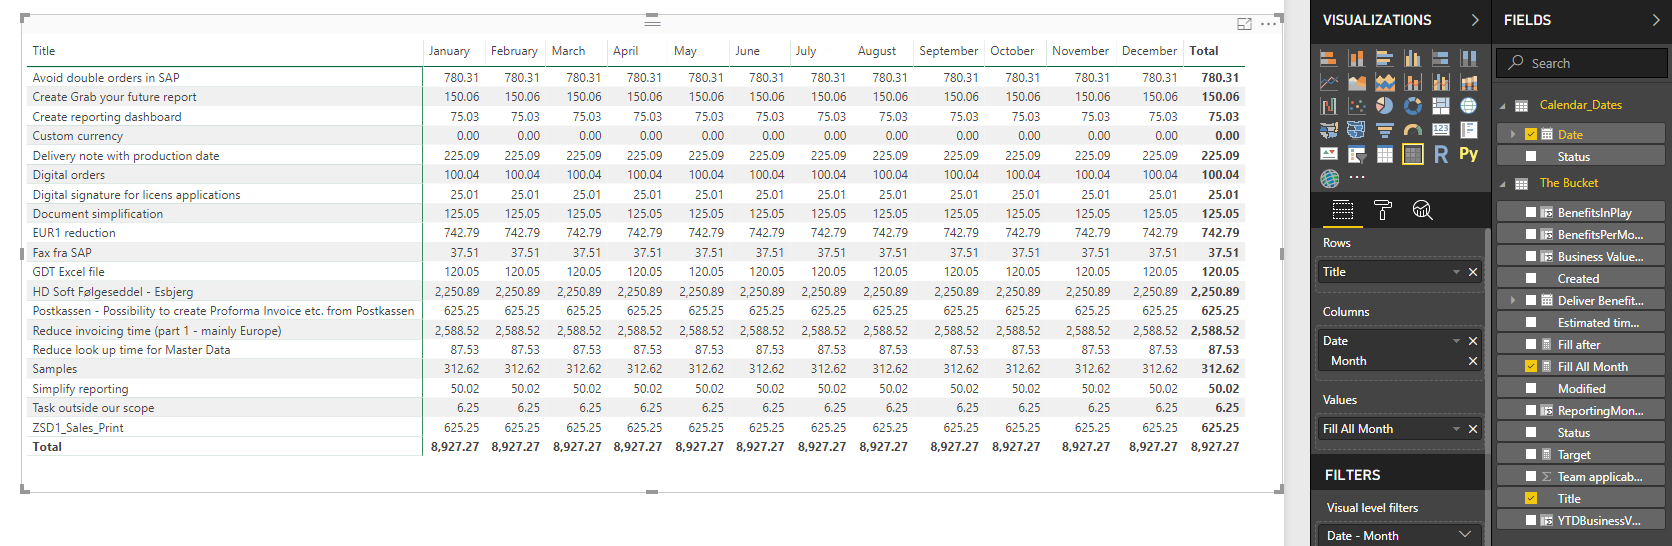Collapse the Fields pane with its chevron
The width and height of the screenshot is (1672, 546).
[1655, 20]
